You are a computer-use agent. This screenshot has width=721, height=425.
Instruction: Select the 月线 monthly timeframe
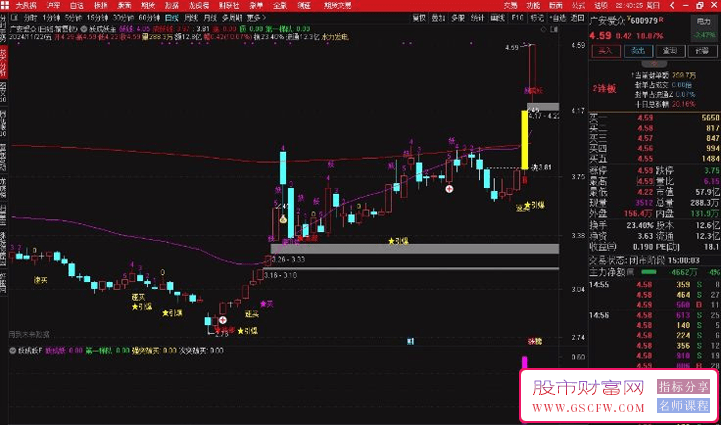point(210,18)
